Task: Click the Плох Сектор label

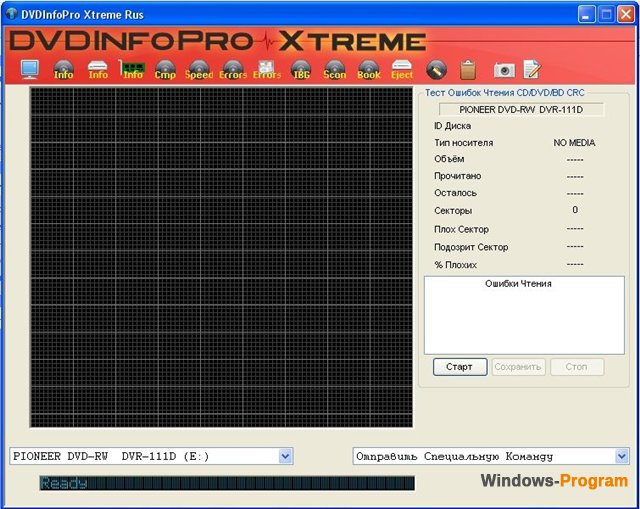Action: click(x=461, y=229)
